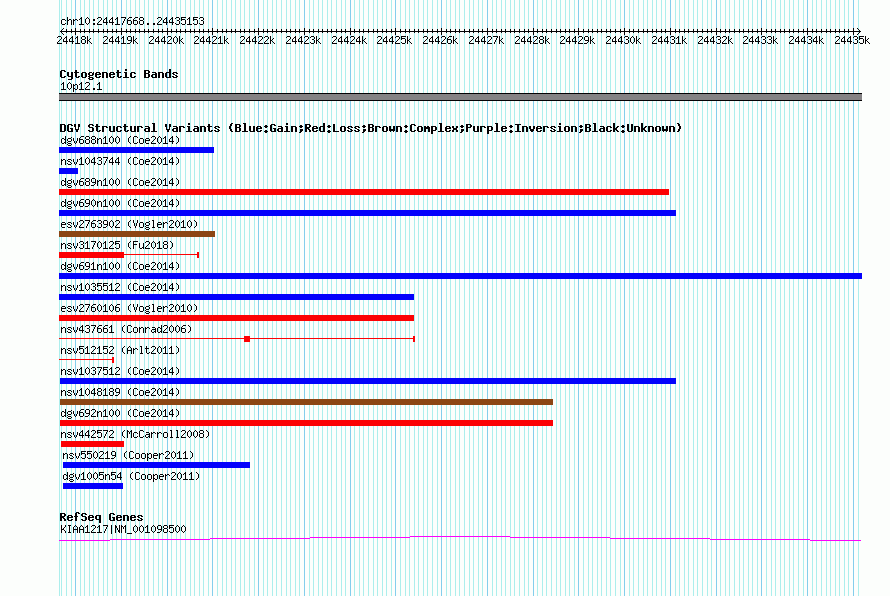The width and height of the screenshot is (890, 596).
Task: Click the 24431k ruler position
Action: point(669,40)
